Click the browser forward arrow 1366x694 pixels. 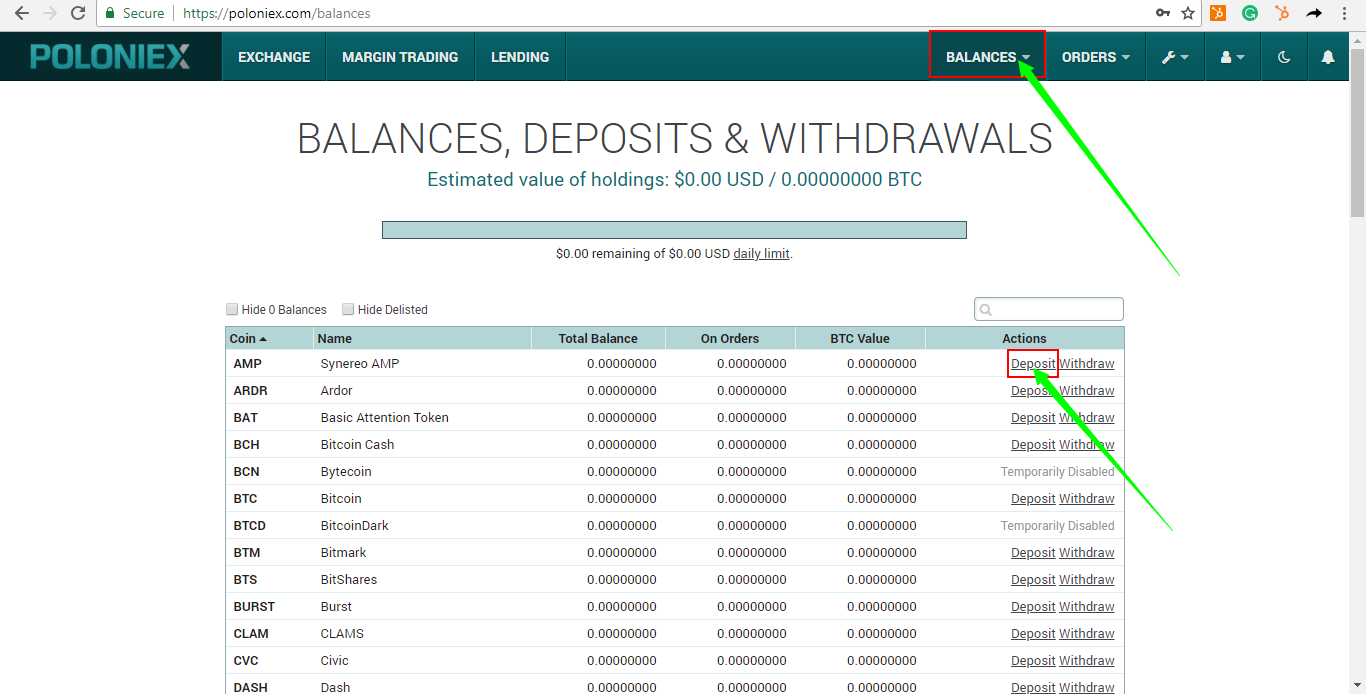click(x=50, y=14)
